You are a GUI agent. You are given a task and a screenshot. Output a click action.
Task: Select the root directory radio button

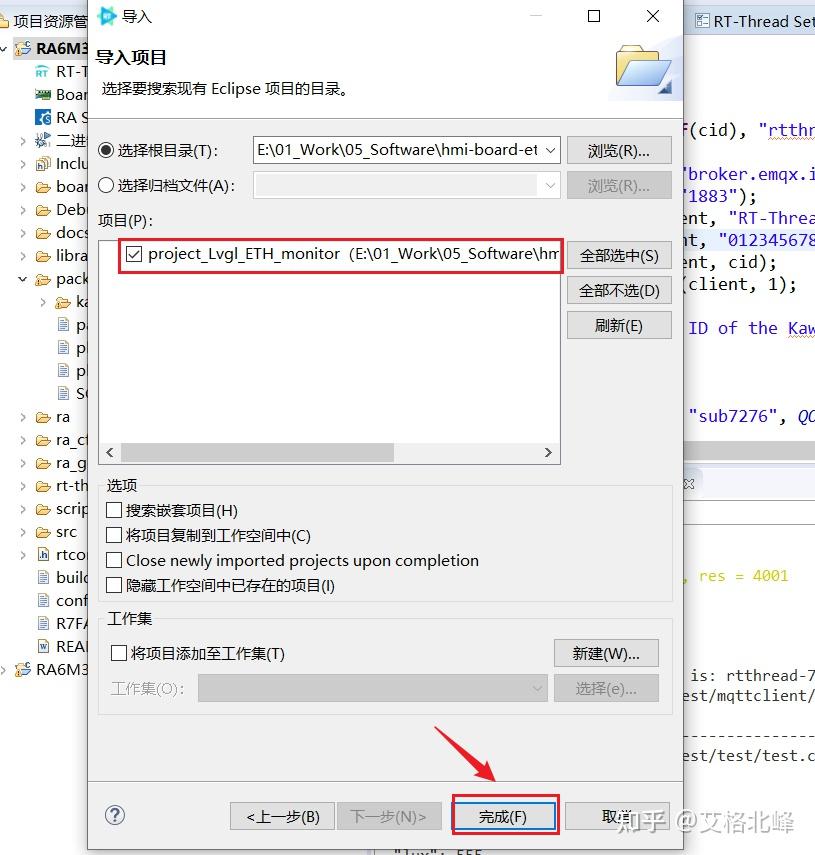click(106, 150)
